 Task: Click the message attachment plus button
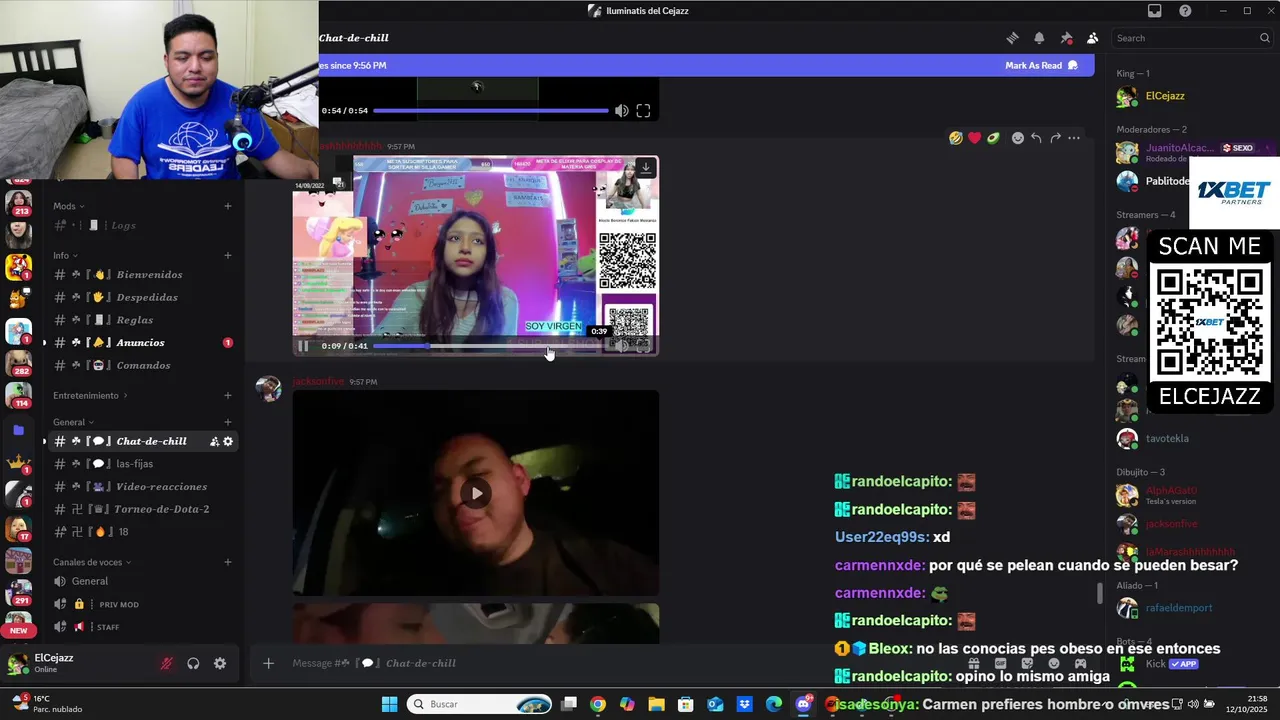[268, 663]
